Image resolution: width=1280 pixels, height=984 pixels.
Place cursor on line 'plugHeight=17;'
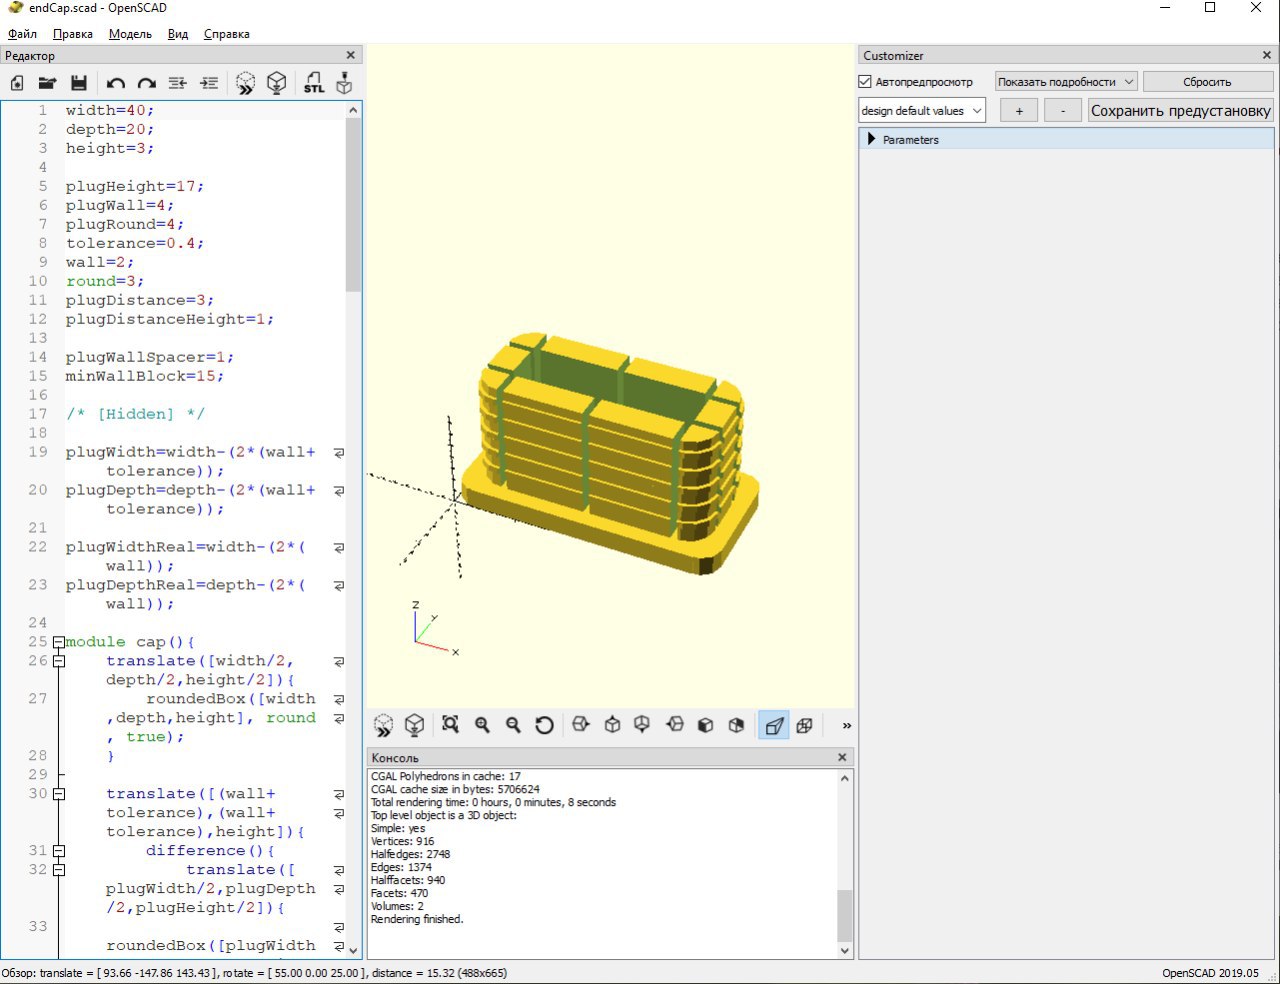[x=135, y=186]
